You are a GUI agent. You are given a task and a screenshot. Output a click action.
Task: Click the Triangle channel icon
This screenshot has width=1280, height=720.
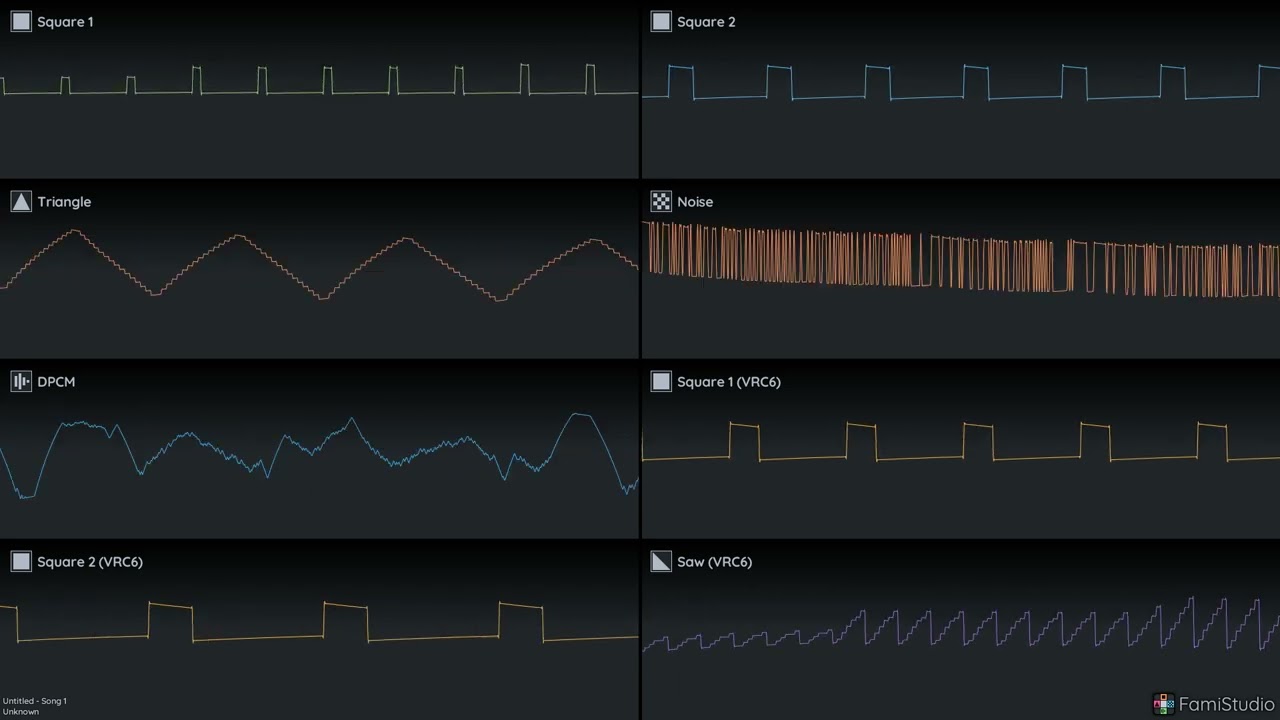click(x=21, y=201)
